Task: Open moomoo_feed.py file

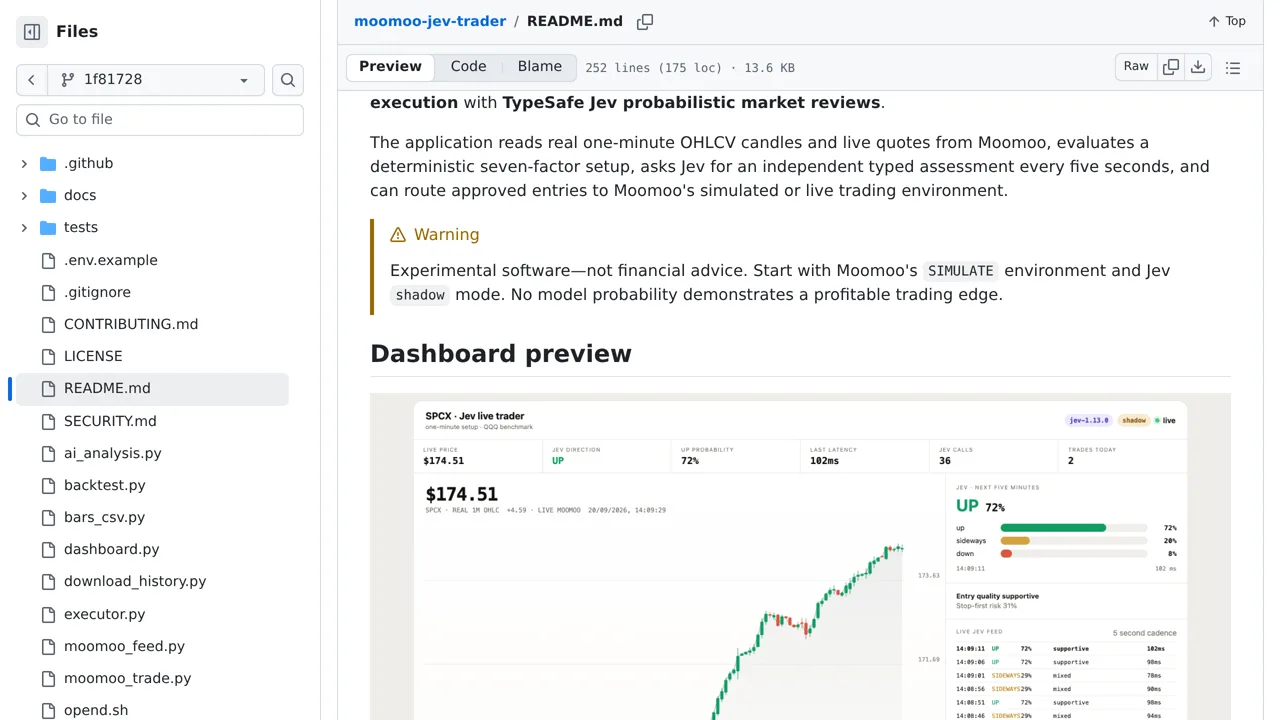Action: 124,646
